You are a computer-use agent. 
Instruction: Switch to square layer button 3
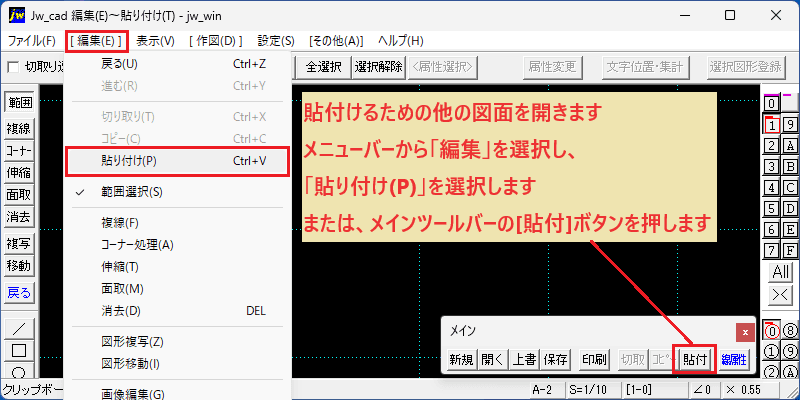[x=772, y=166]
